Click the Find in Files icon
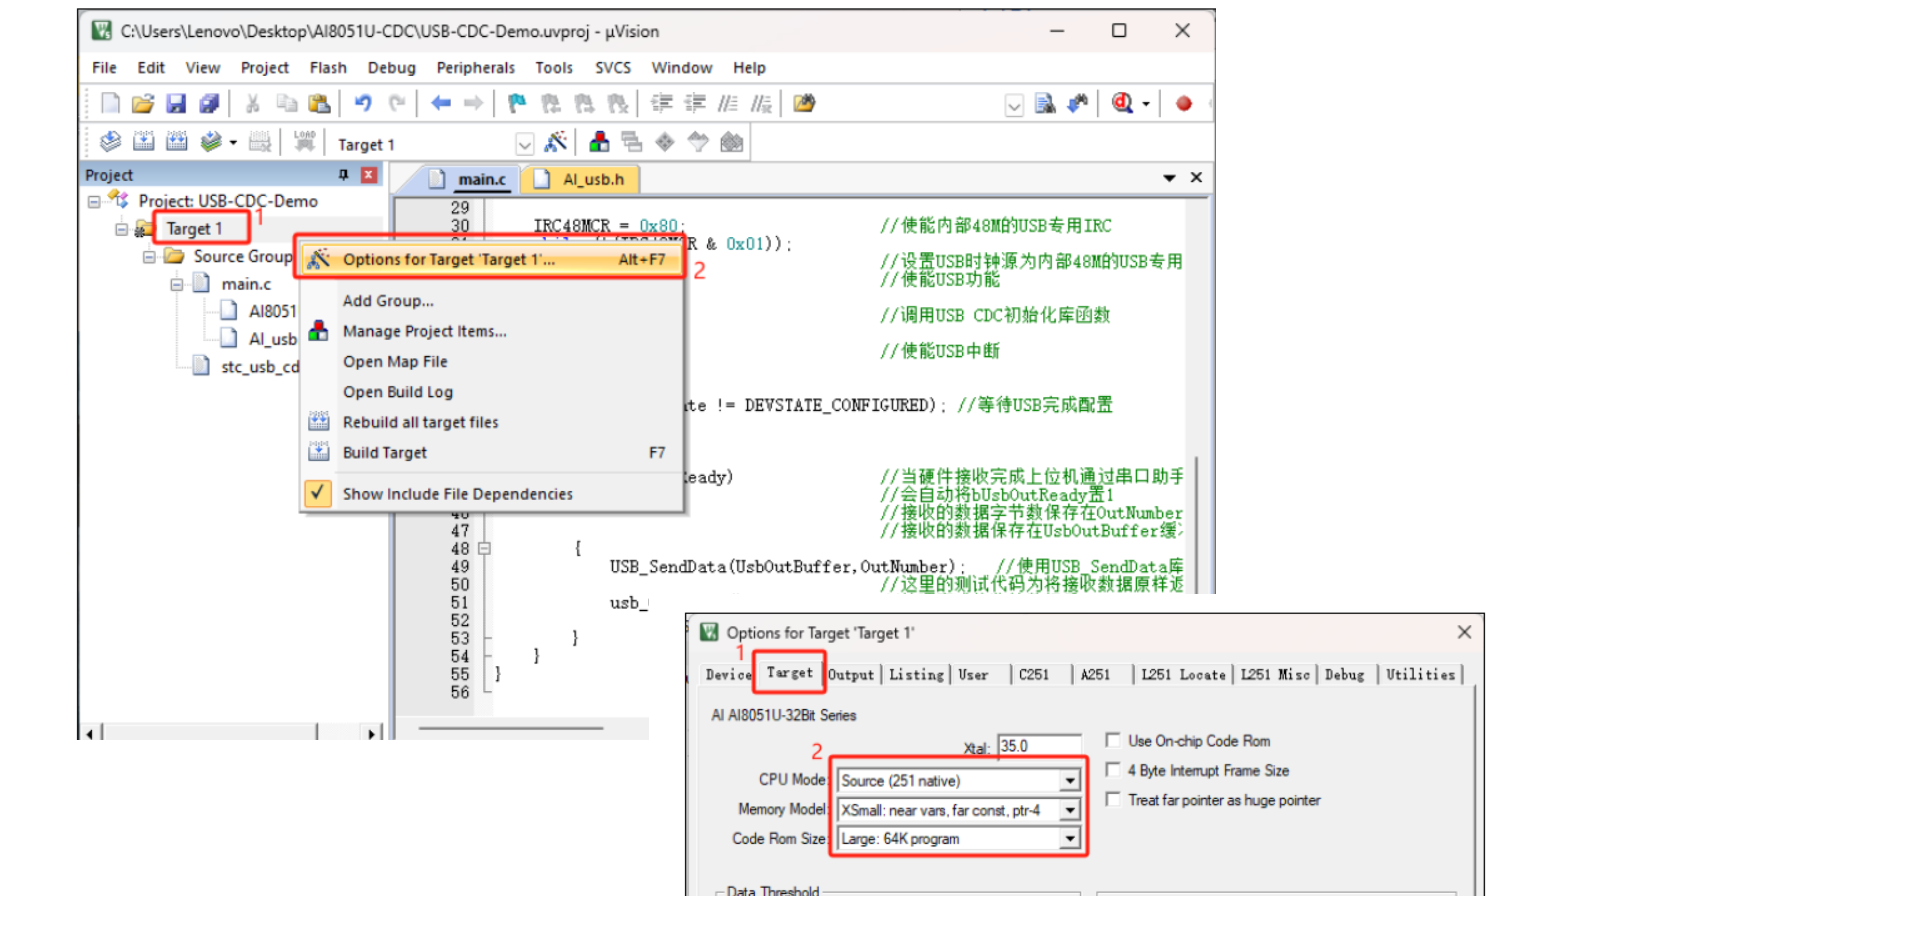Viewport: 1914px width, 927px height. [1045, 103]
